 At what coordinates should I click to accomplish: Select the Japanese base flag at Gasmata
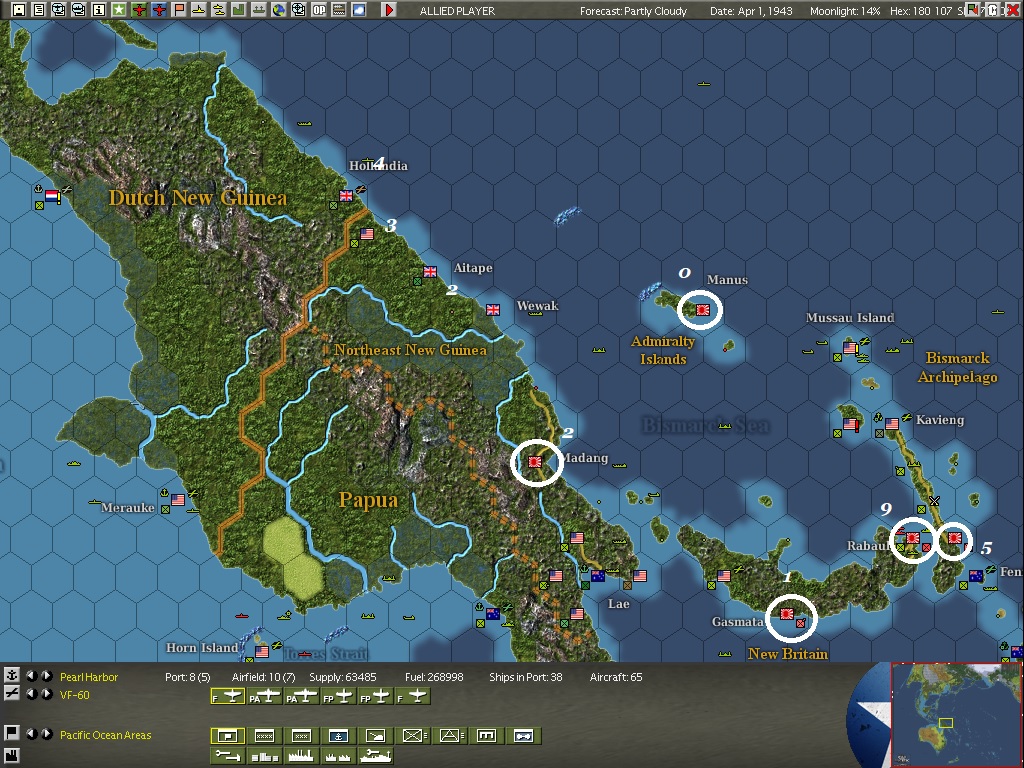[787, 614]
